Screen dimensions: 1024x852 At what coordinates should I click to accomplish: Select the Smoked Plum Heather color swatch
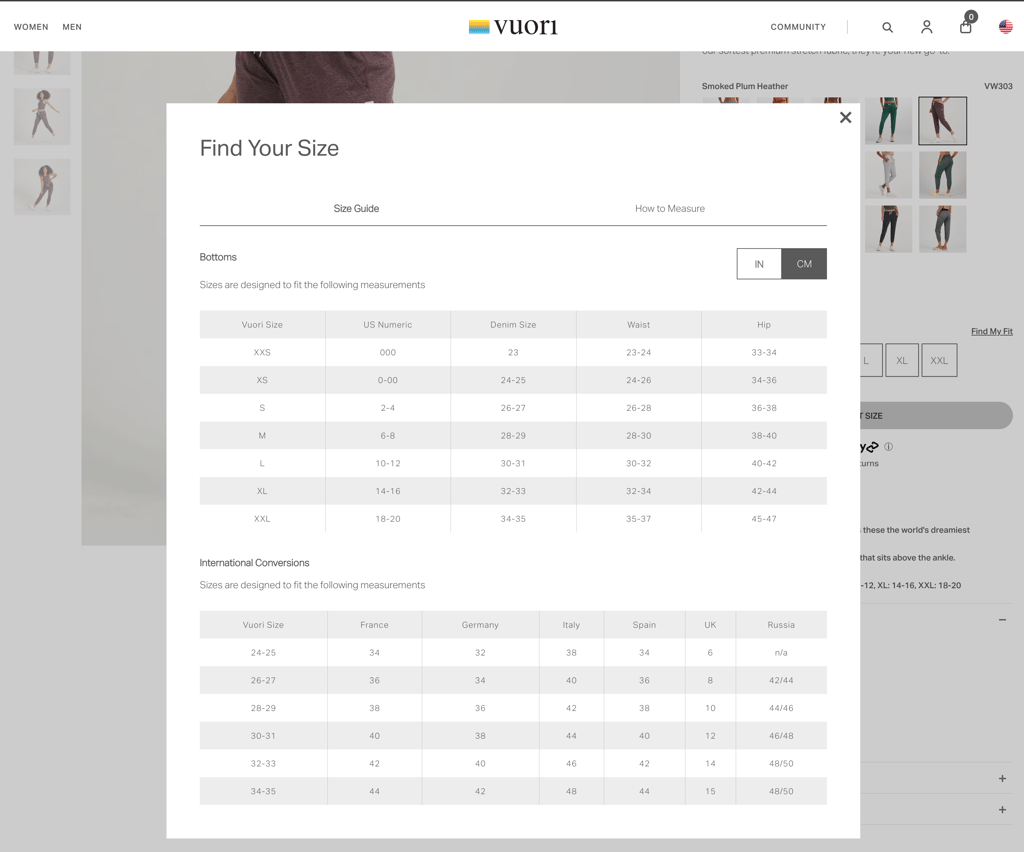click(942, 121)
